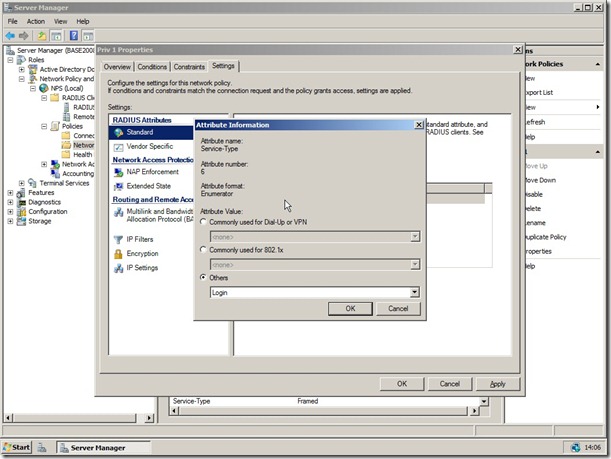
Task: Open the Dial-Up or VPN value dropdown
Action: click(x=415, y=237)
